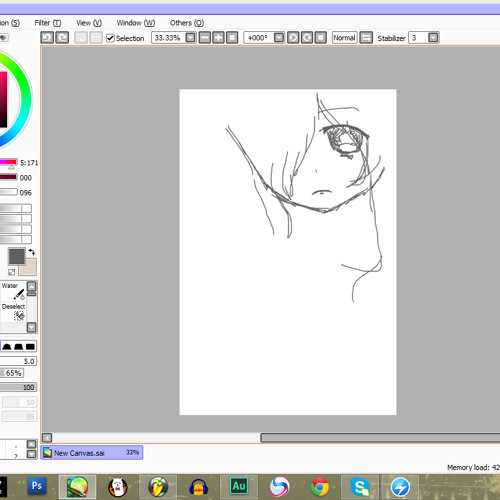Viewport: 500px width, 500px height.
Task: Open the Others menu
Action: click(x=187, y=23)
